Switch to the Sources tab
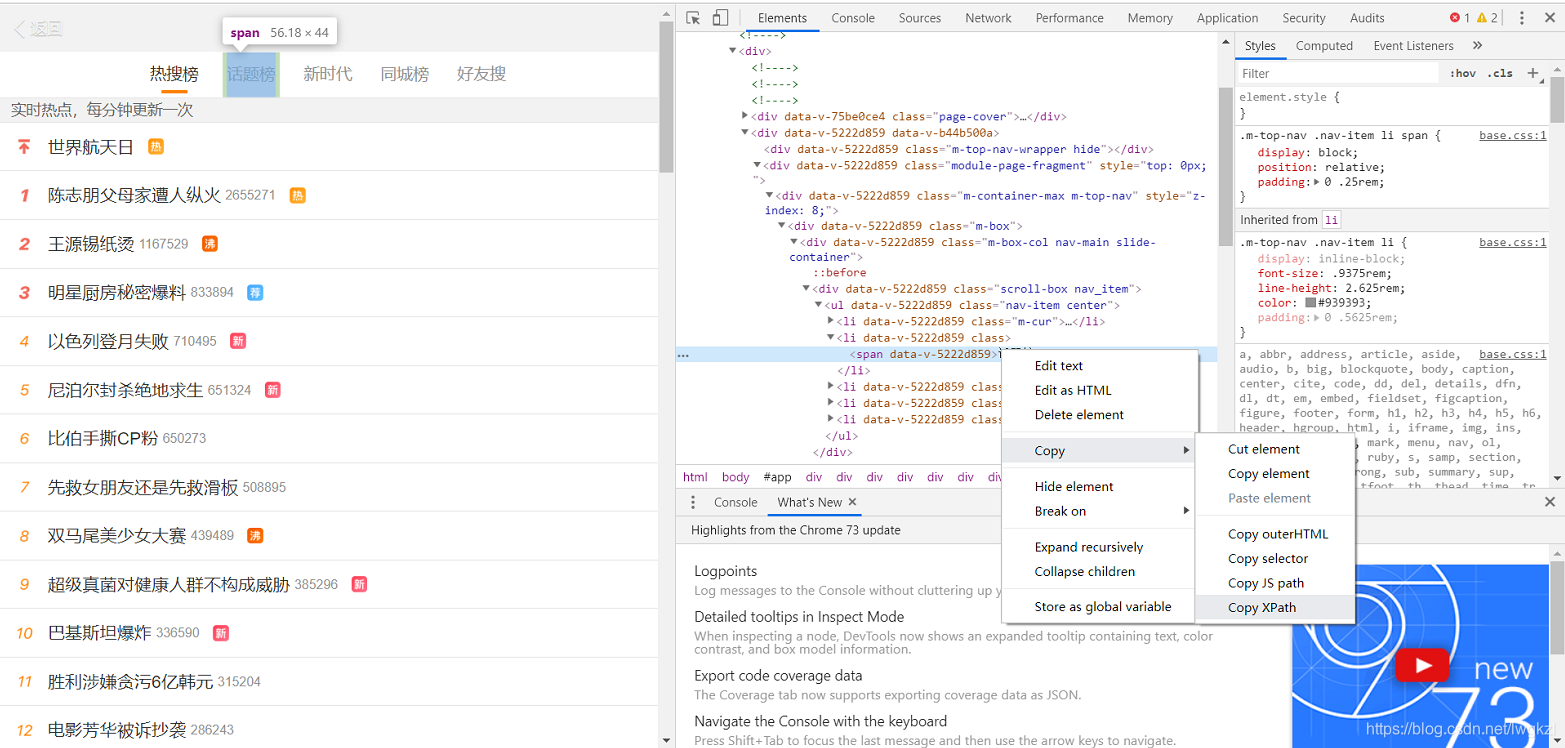1565x748 pixels. (919, 18)
